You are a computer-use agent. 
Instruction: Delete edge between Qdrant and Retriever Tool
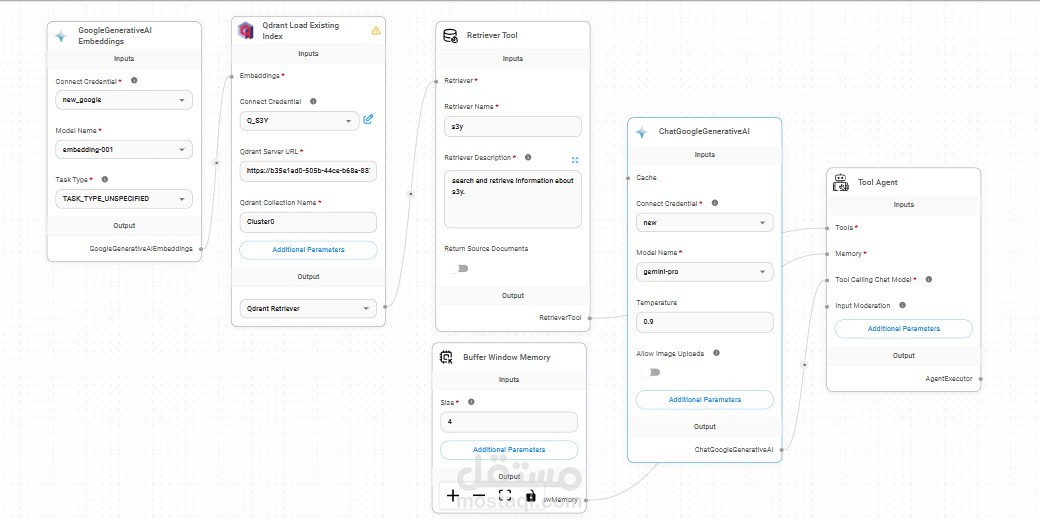coord(410,194)
